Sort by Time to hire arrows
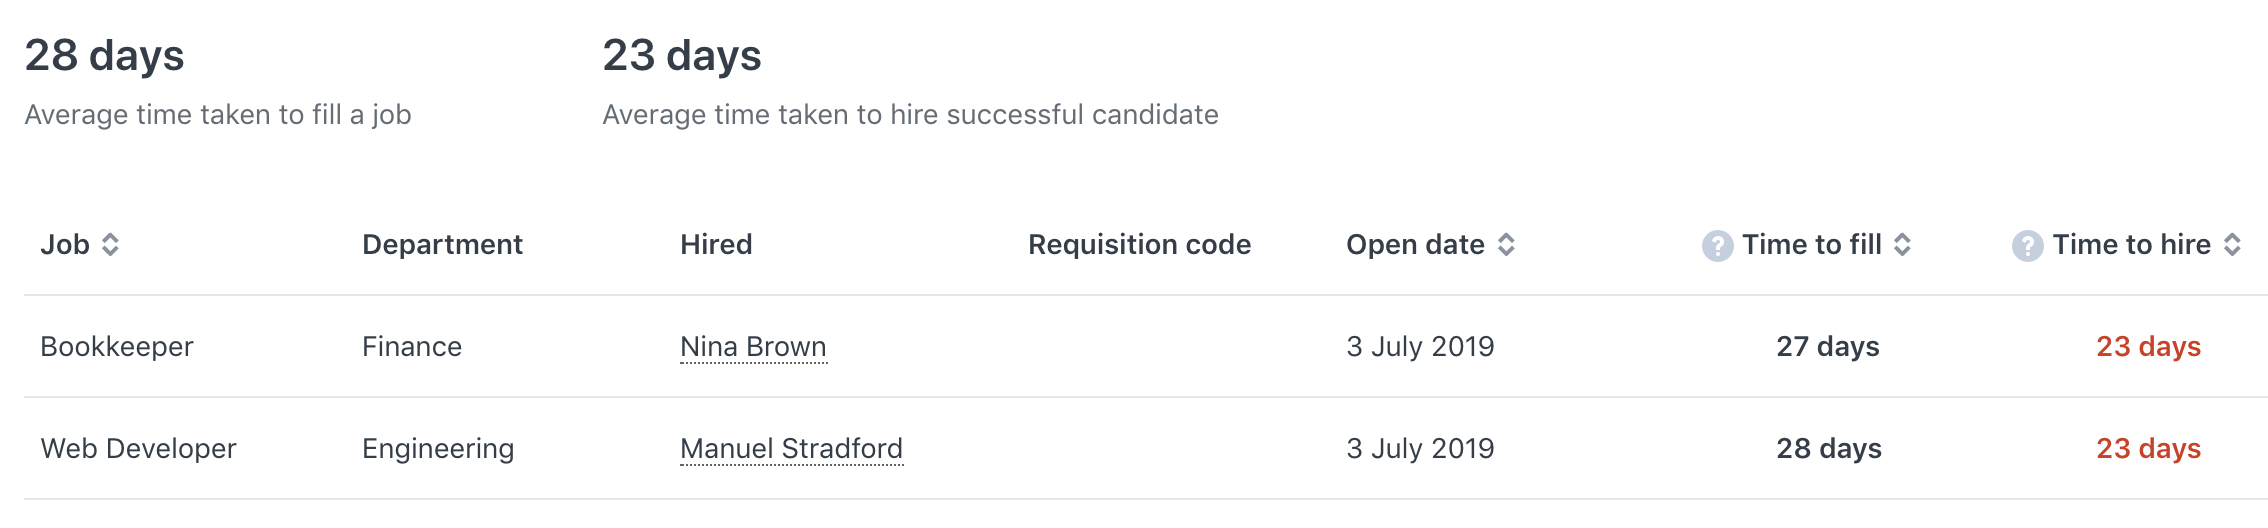The width and height of the screenshot is (2268, 528). (2232, 244)
